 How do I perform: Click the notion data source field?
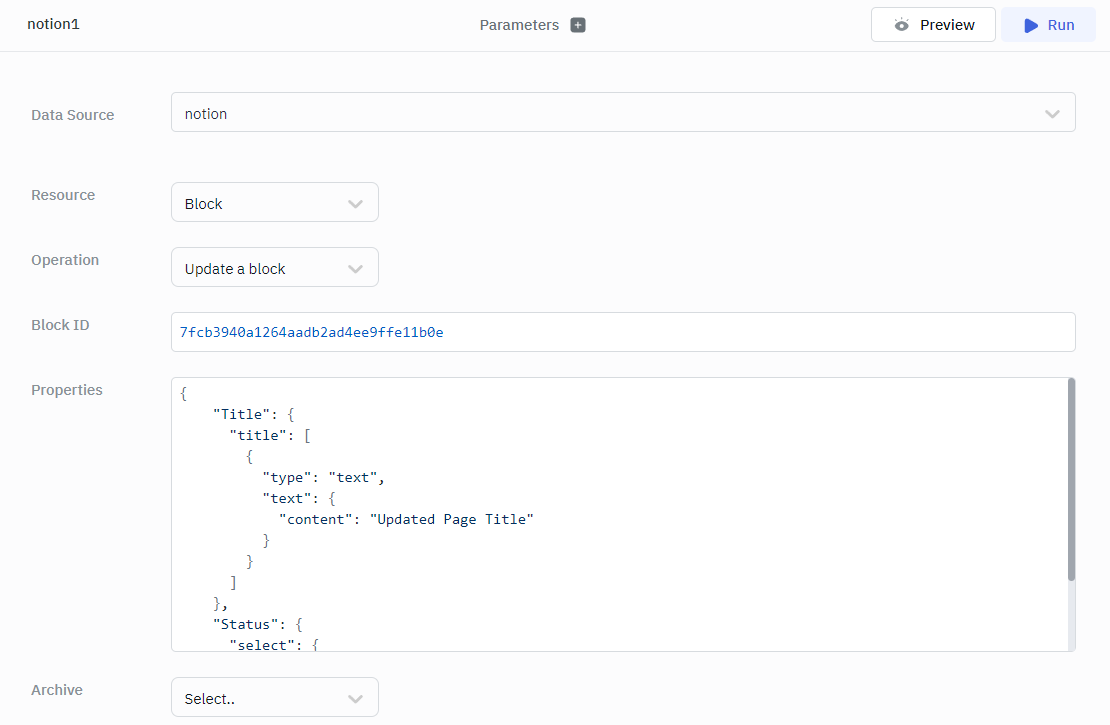pos(600,114)
